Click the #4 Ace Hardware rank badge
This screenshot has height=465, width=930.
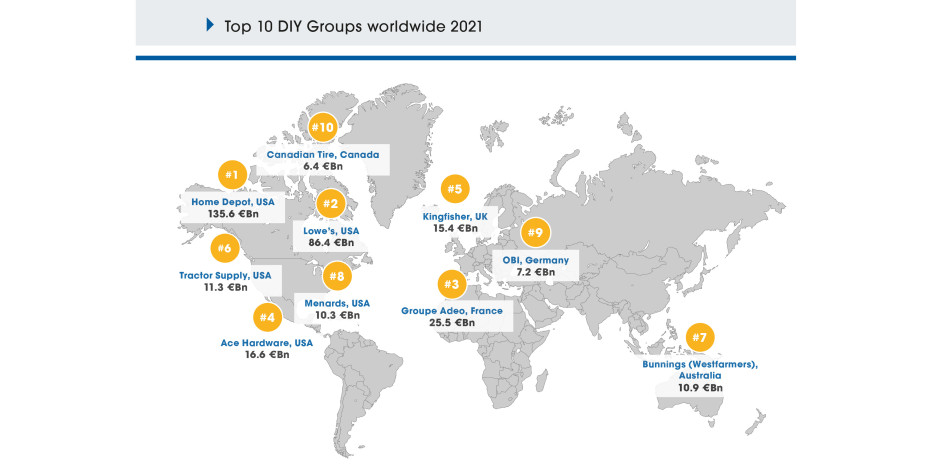click(266, 318)
